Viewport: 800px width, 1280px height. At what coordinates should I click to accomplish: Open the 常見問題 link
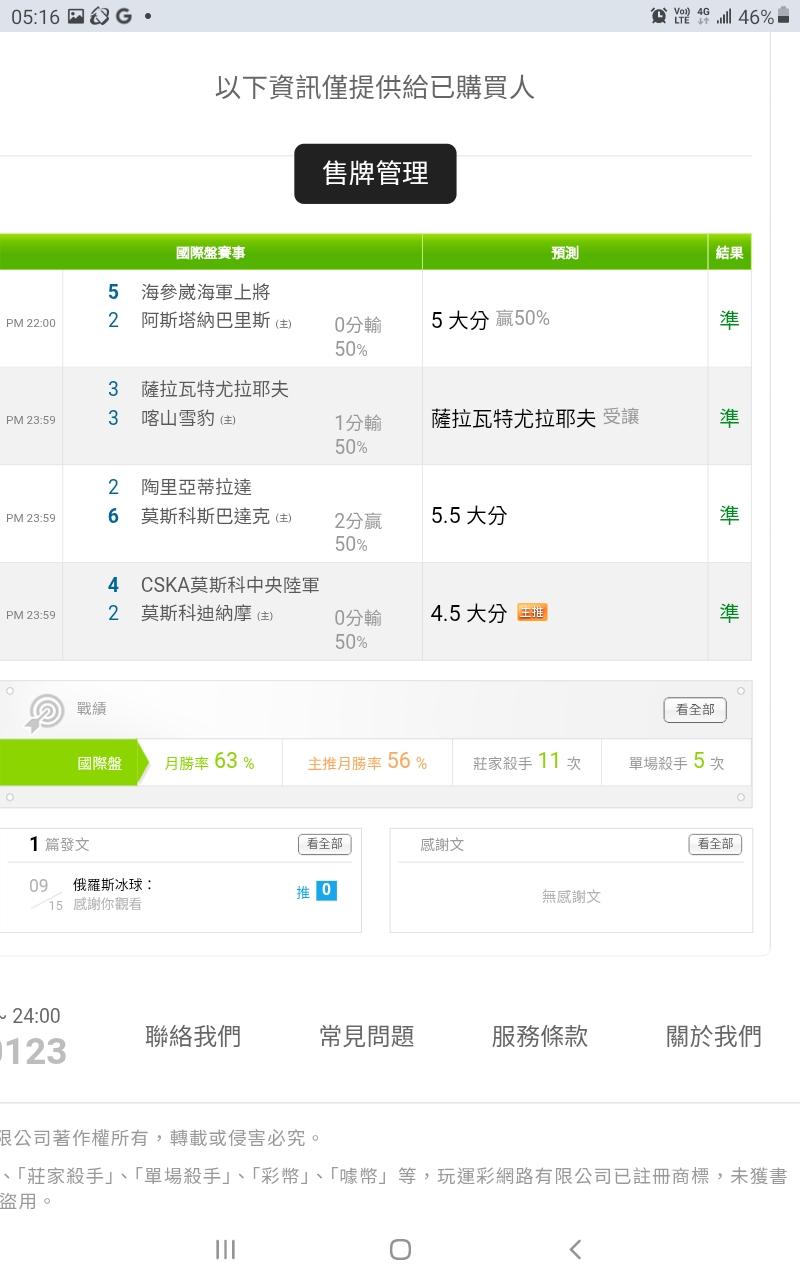tap(367, 1037)
